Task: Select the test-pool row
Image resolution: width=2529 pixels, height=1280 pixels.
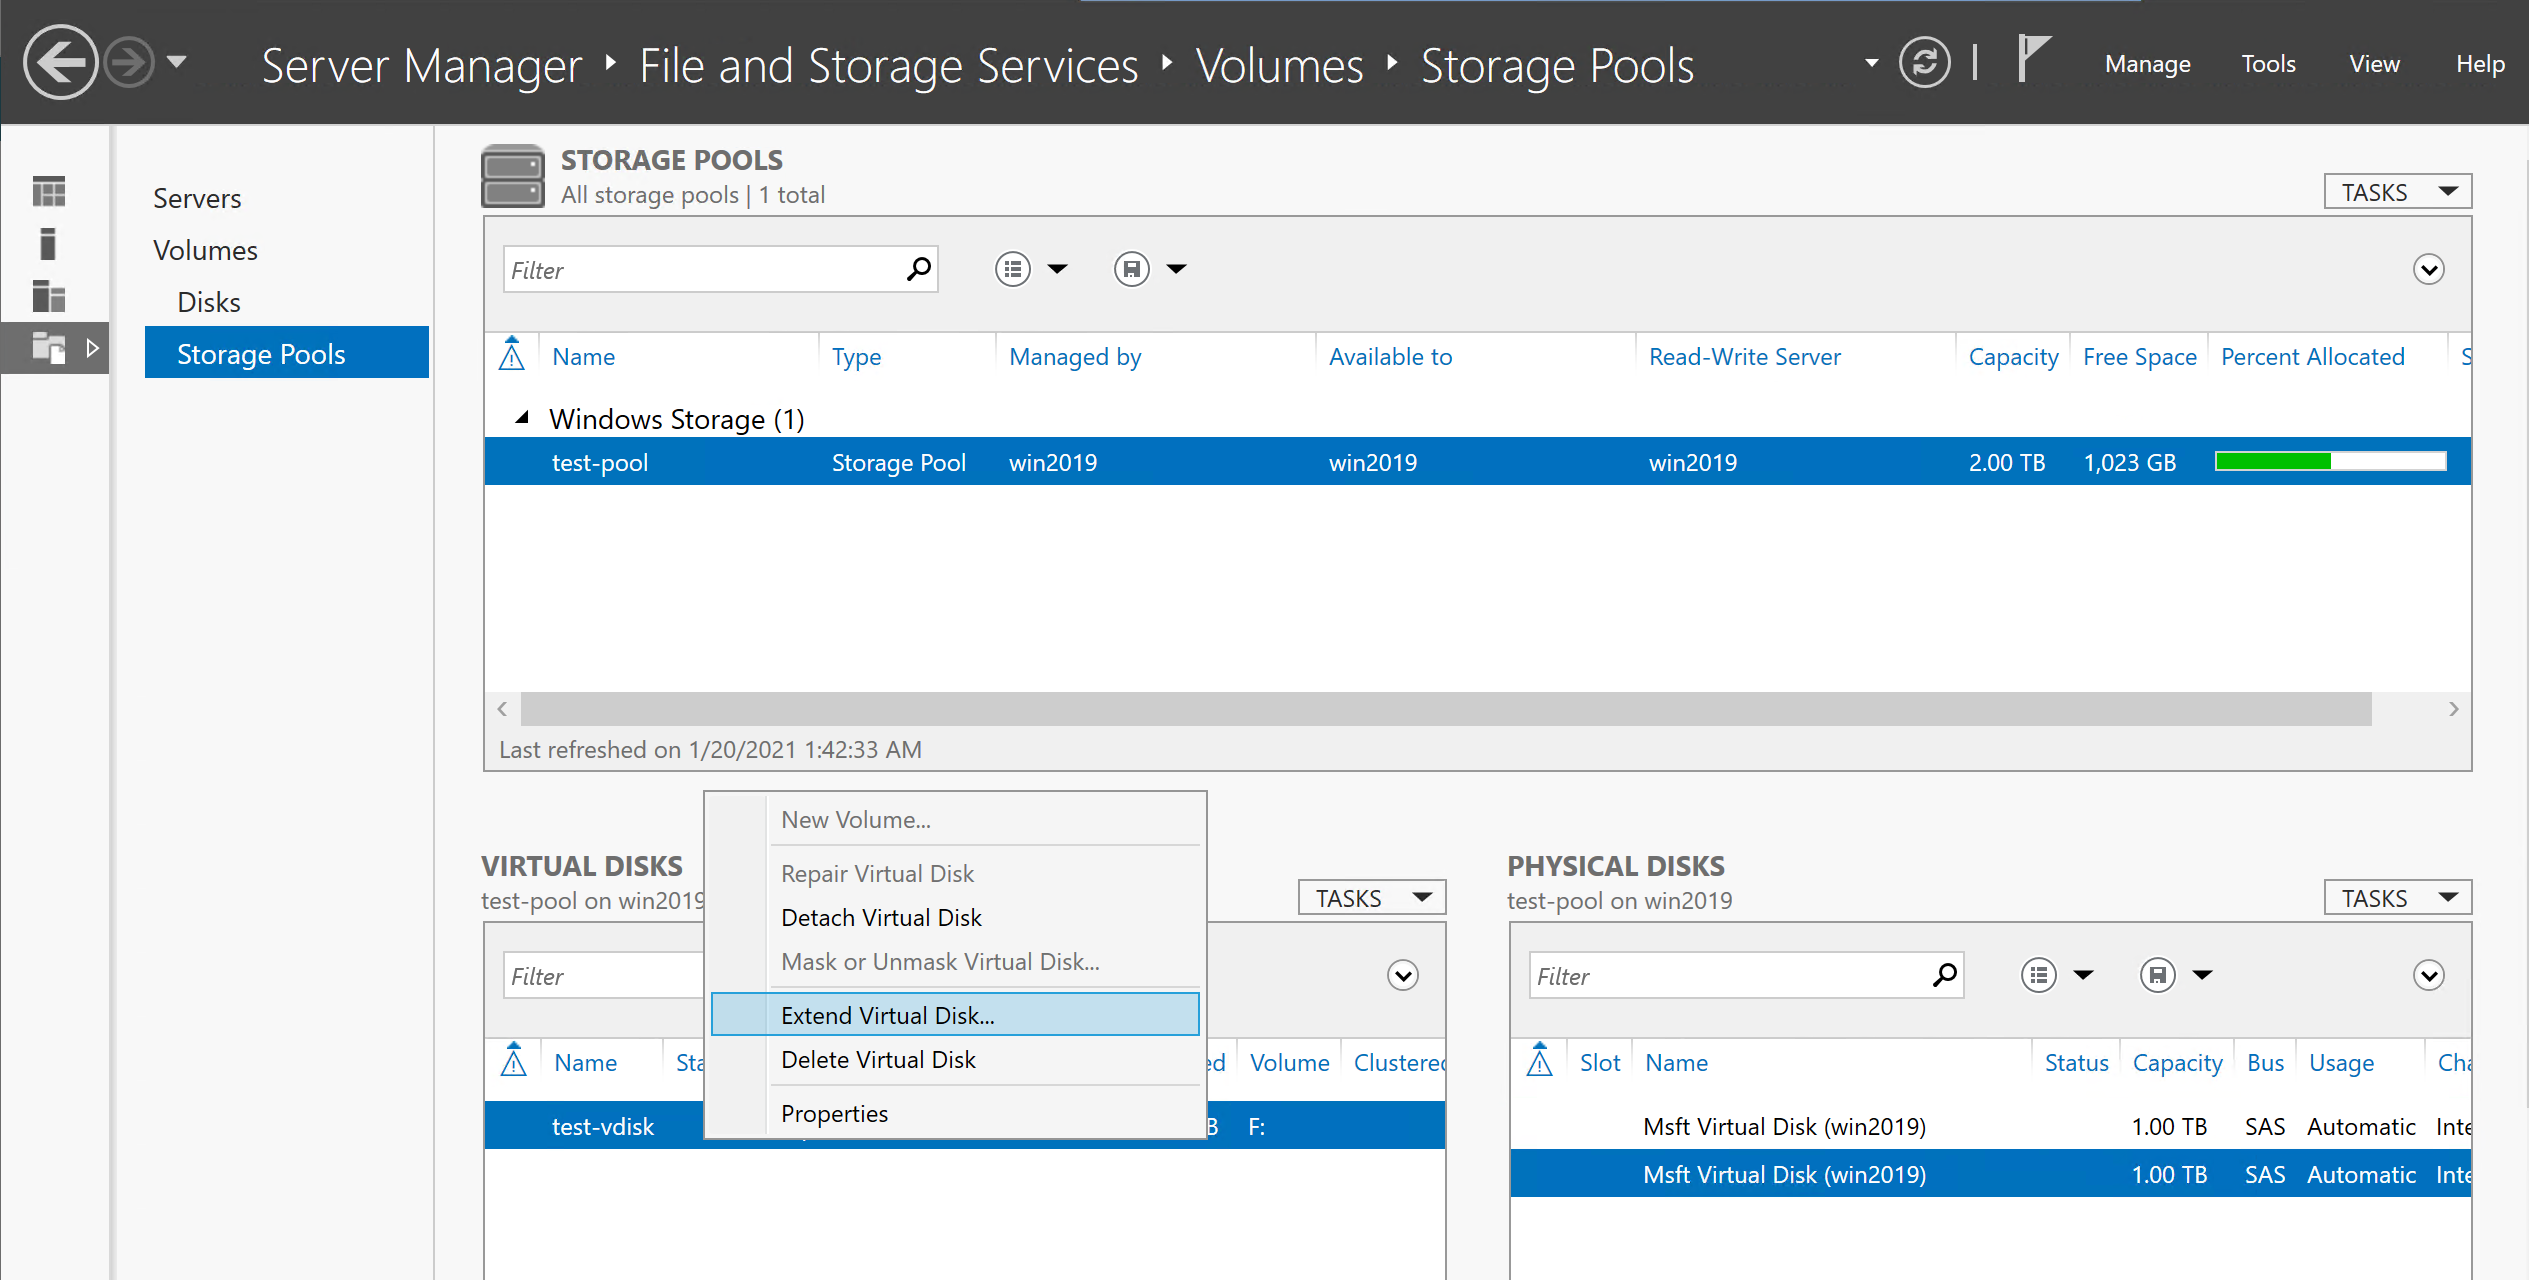Action: (1477, 462)
